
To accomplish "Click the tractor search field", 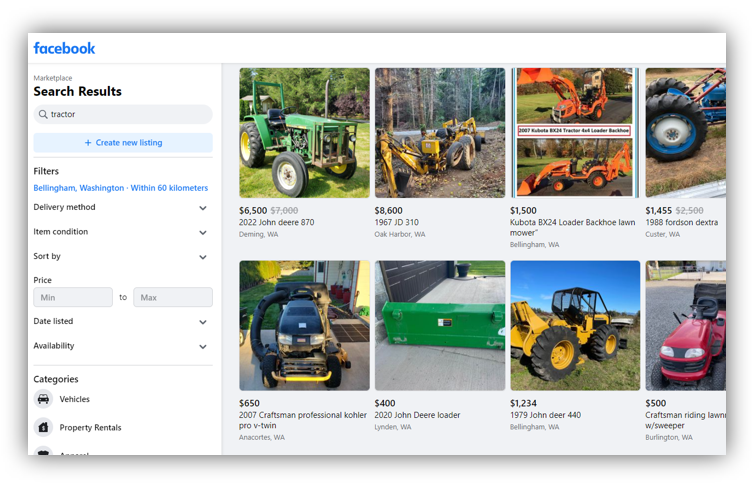I will point(123,114).
